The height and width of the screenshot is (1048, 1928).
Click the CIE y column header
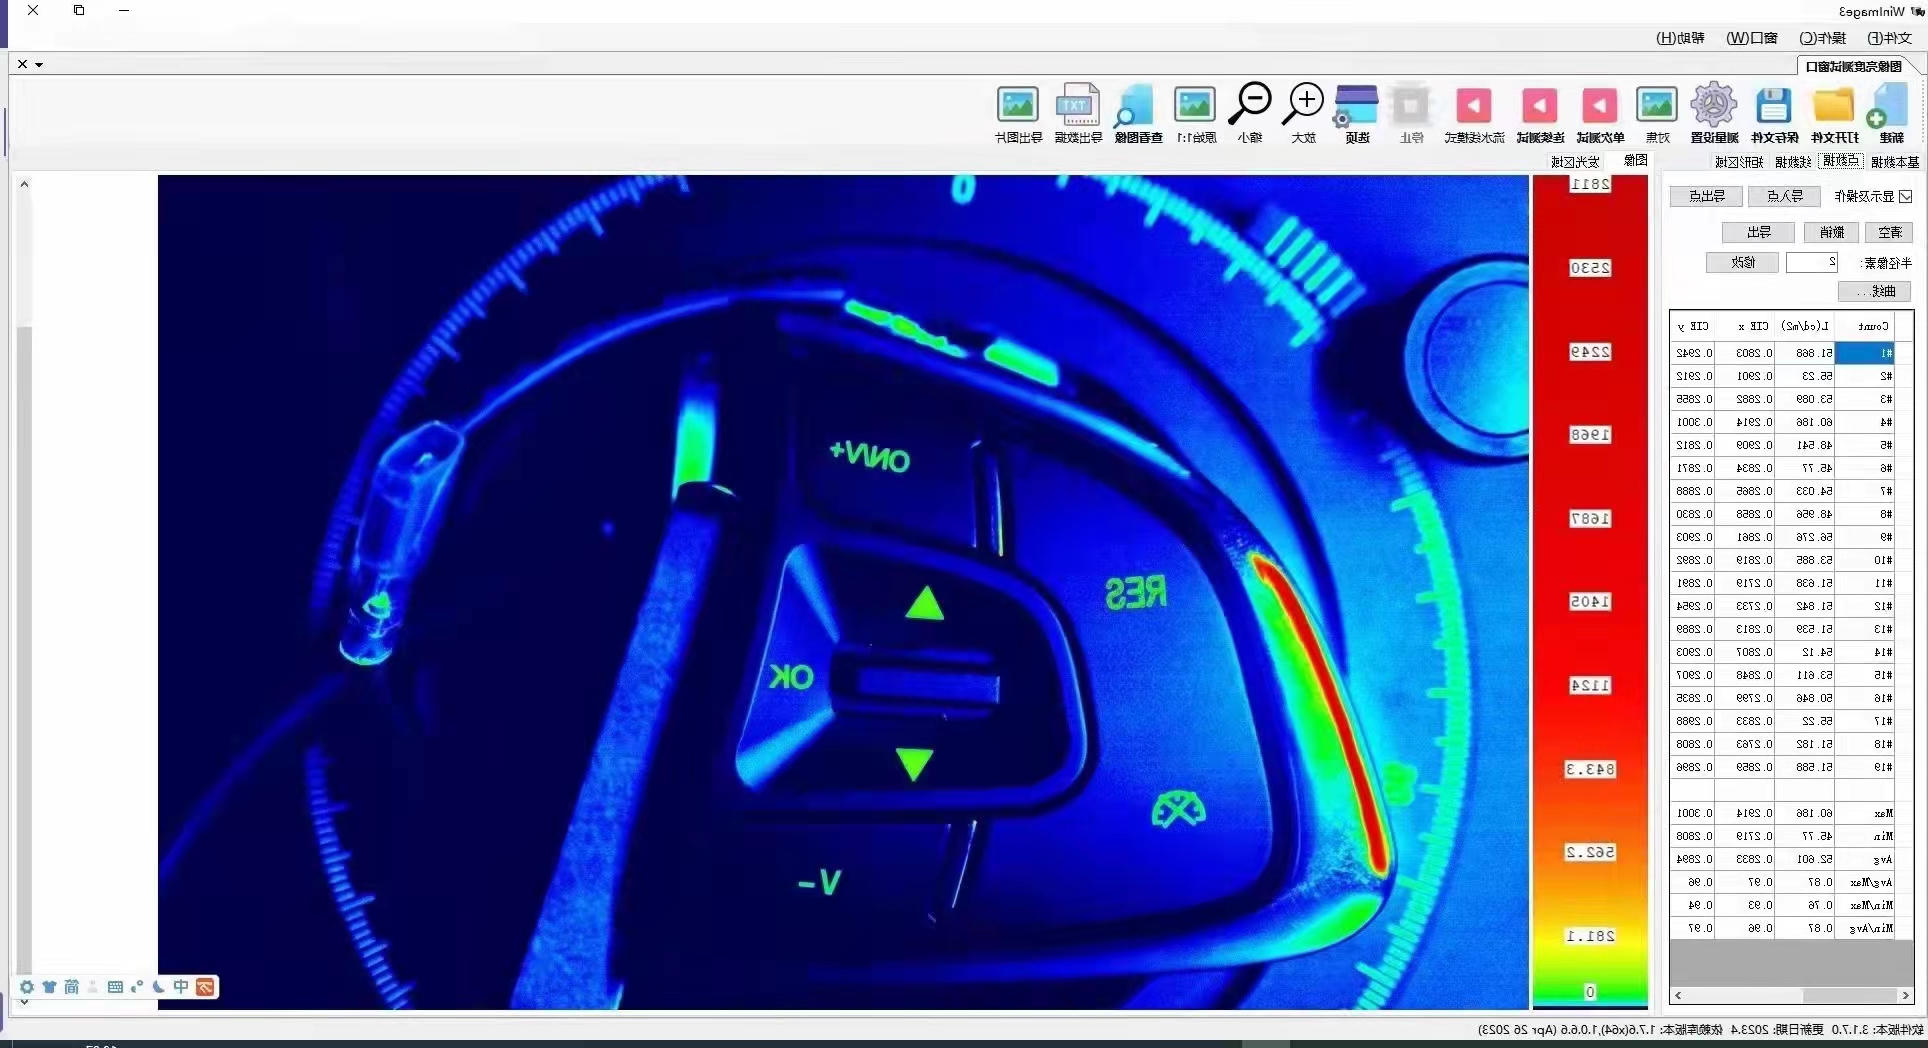coord(1694,326)
